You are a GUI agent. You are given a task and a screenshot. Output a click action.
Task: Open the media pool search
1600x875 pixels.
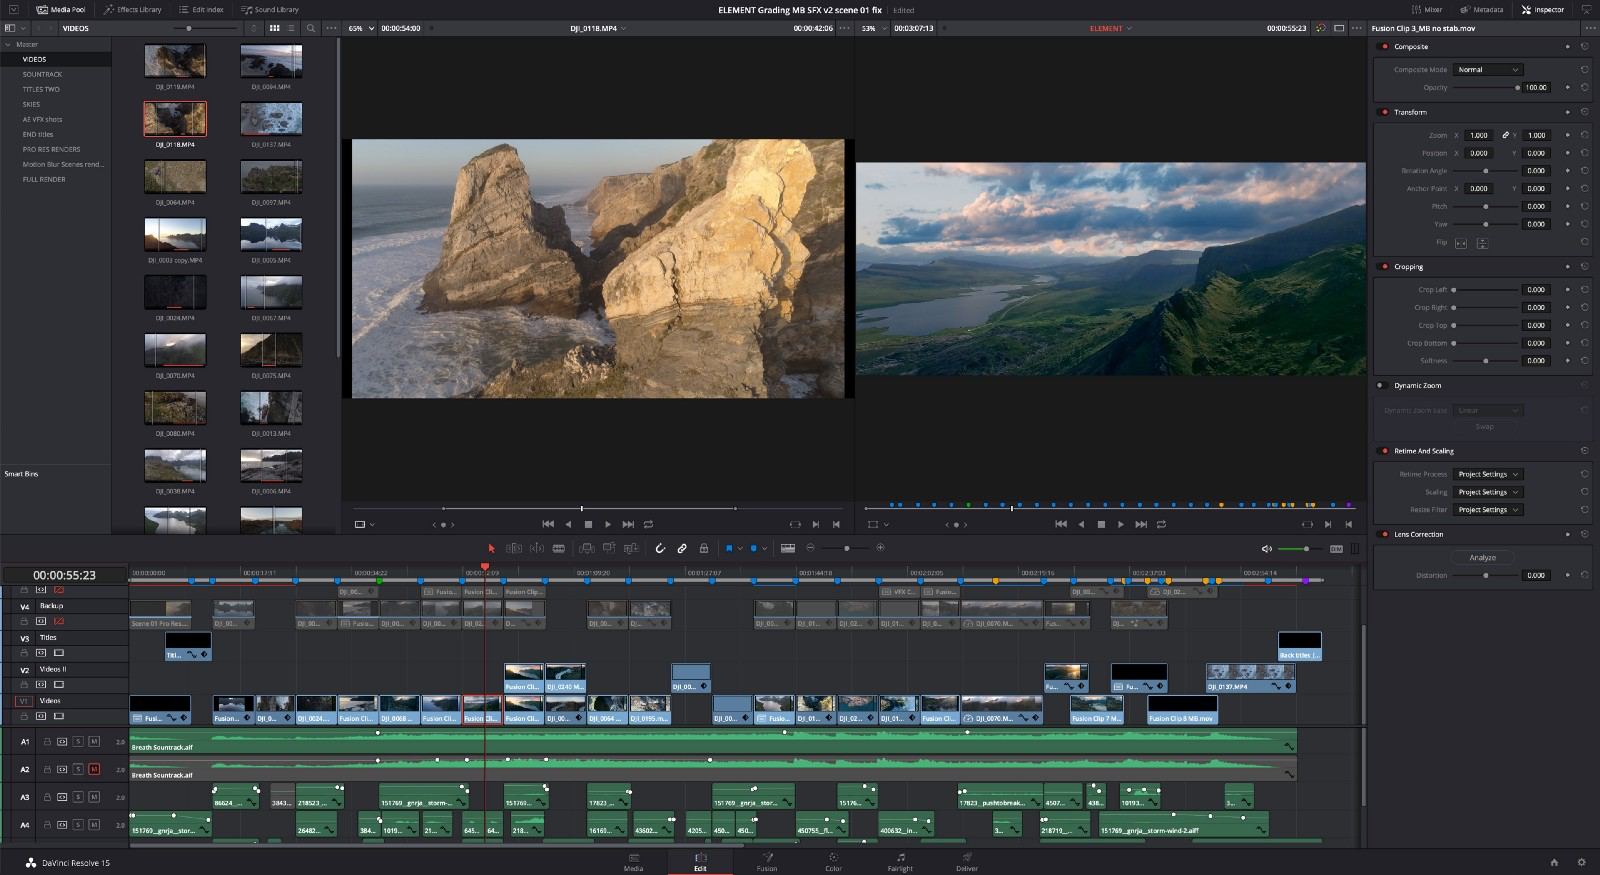pyautogui.click(x=311, y=28)
